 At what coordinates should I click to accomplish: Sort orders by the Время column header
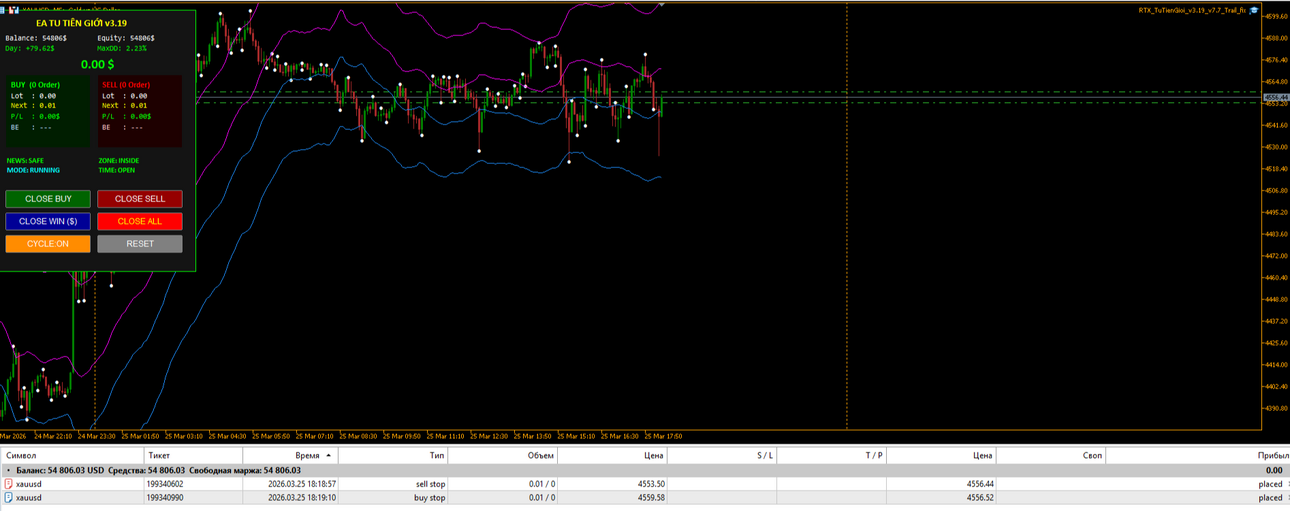coord(292,456)
